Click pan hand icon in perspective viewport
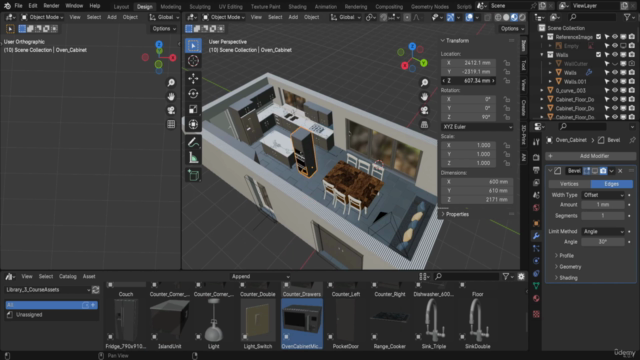 [424, 97]
